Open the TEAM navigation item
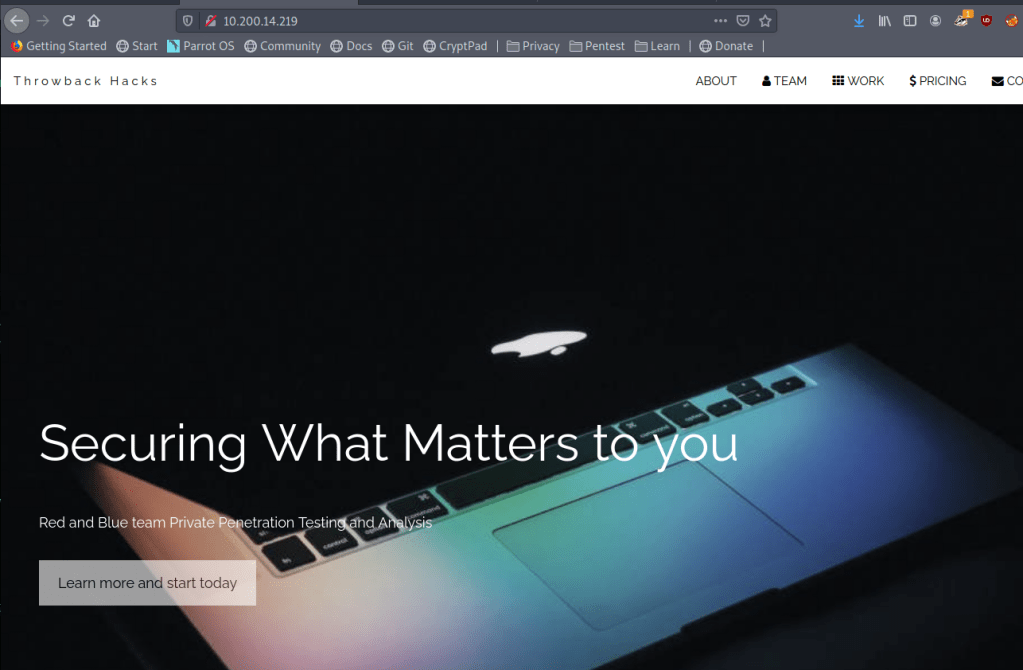Screen dimensions: 1023x670 [784, 81]
